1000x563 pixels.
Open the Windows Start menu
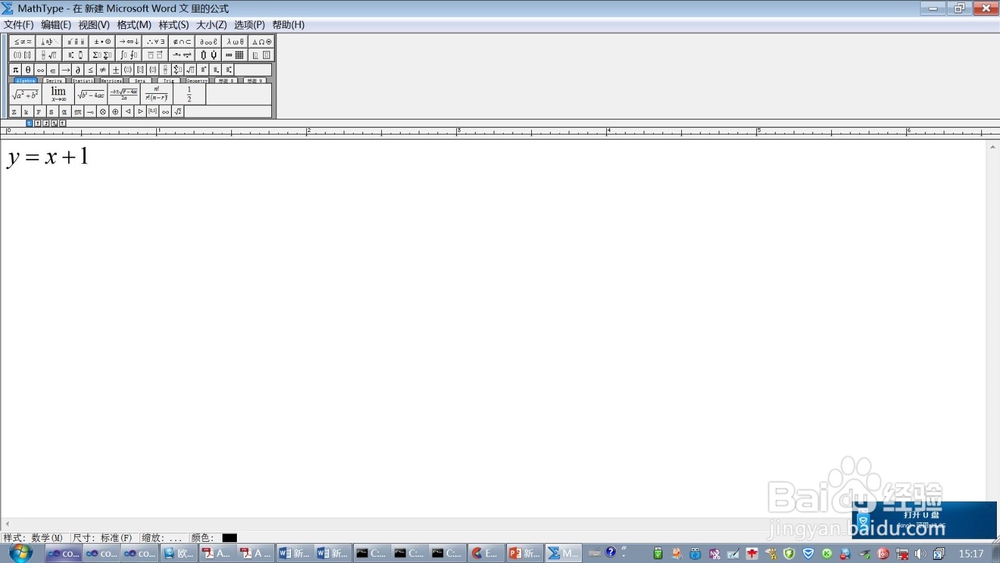(x=20, y=552)
